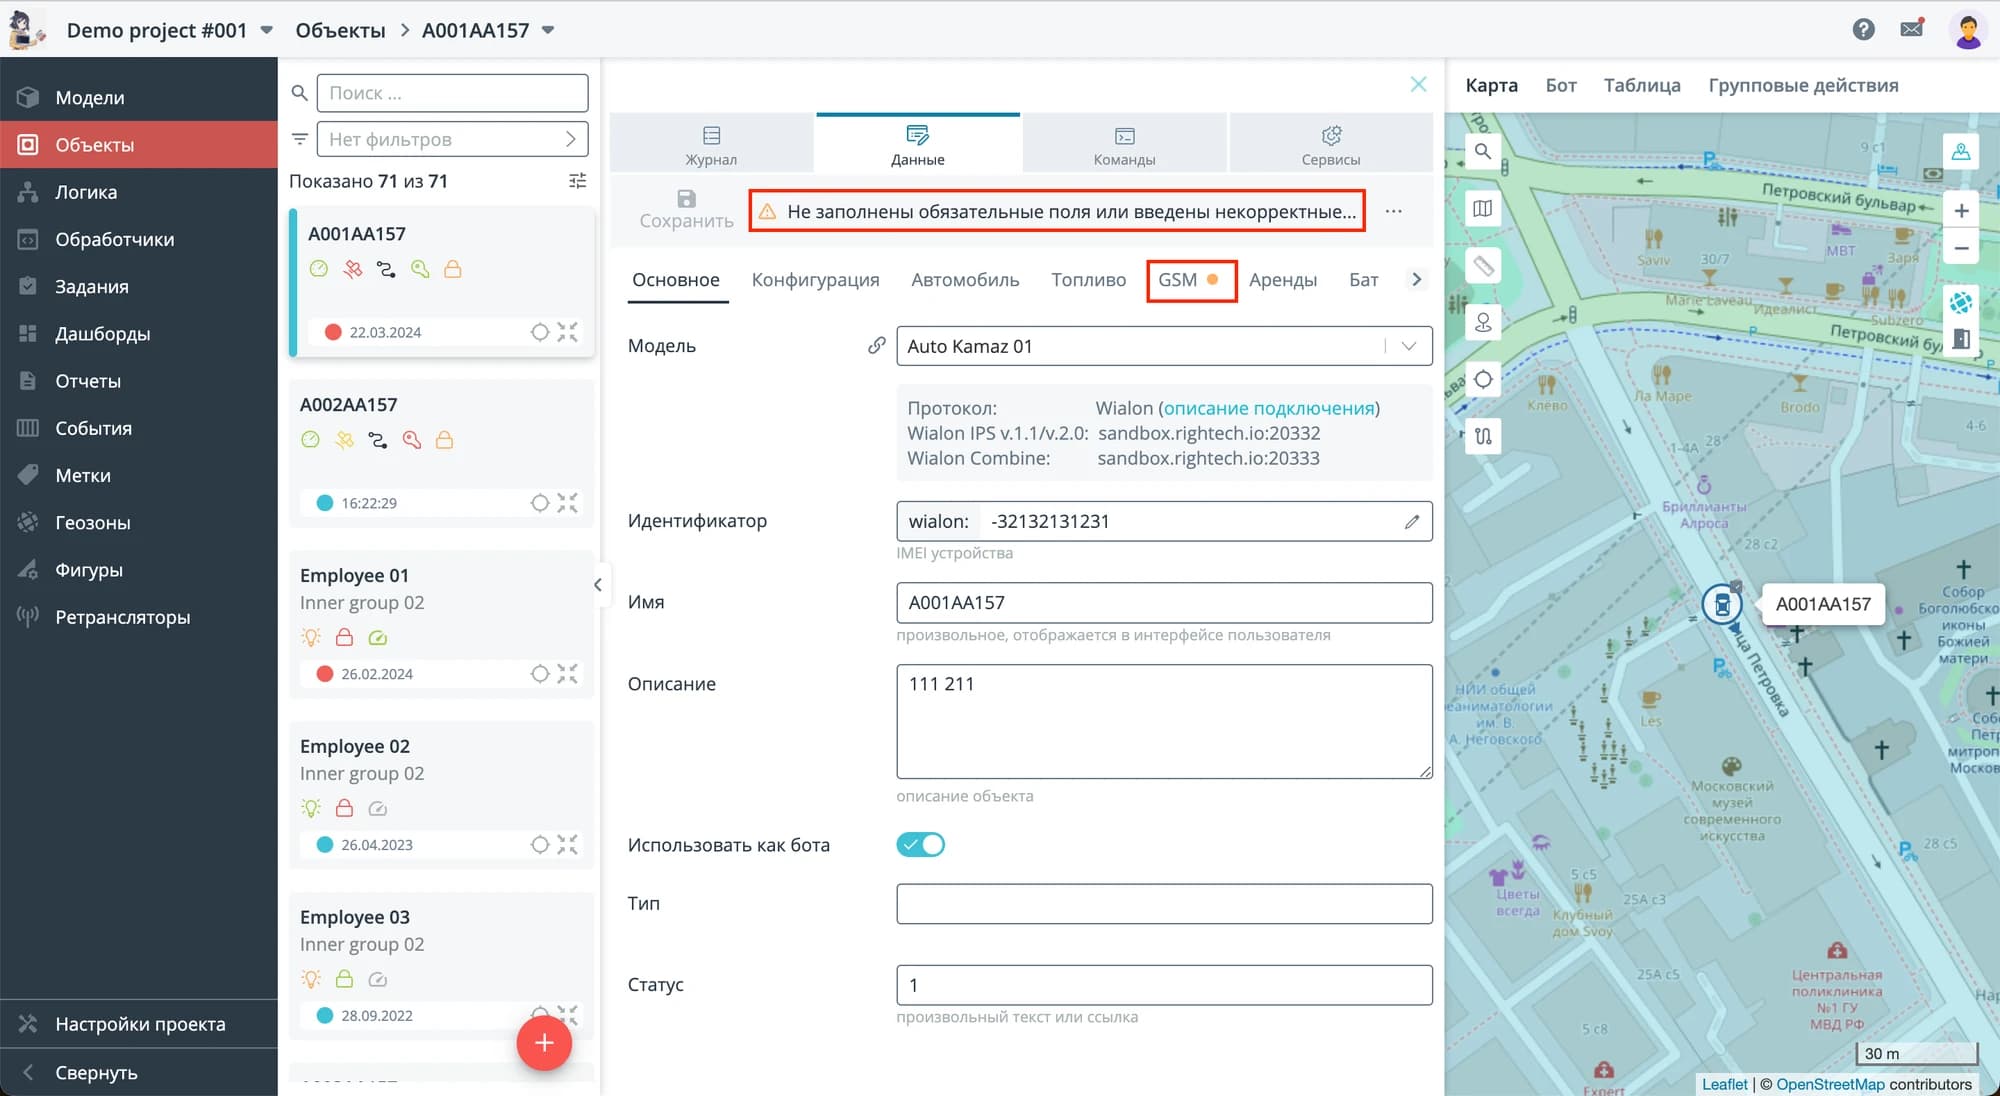Open list display settings icon
2000x1096 pixels.
click(577, 181)
